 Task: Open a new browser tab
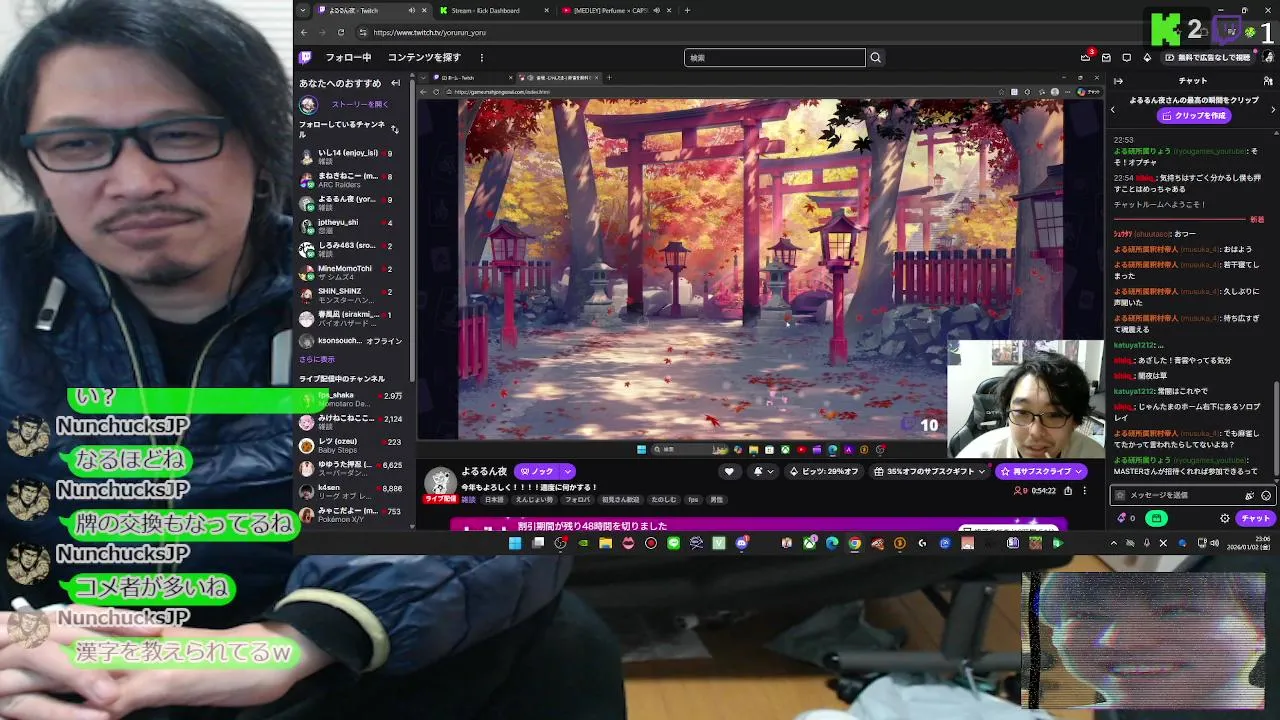pos(687,10)
